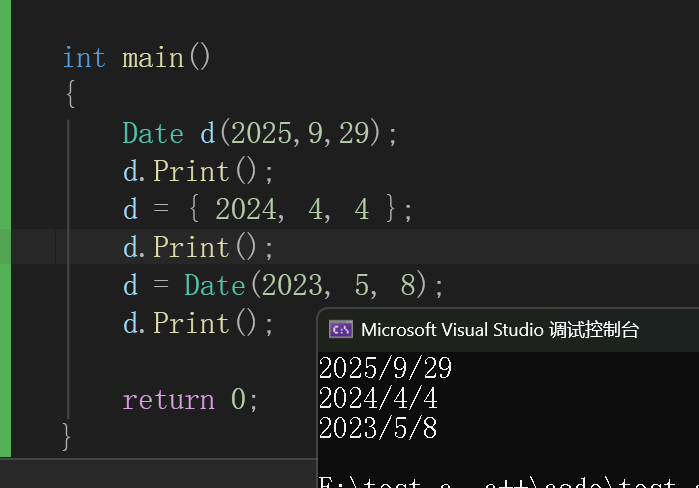Click the 2025 constructor argument
This screenshot has width=699, height=488.
click(x=261, y=133)
